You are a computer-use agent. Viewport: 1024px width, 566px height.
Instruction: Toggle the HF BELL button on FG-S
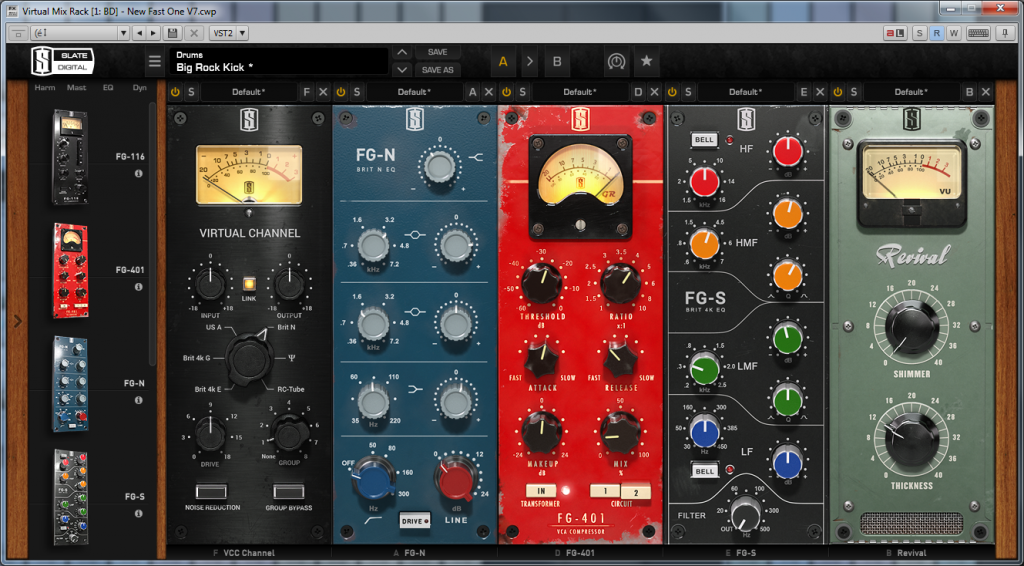pos(704,140)
